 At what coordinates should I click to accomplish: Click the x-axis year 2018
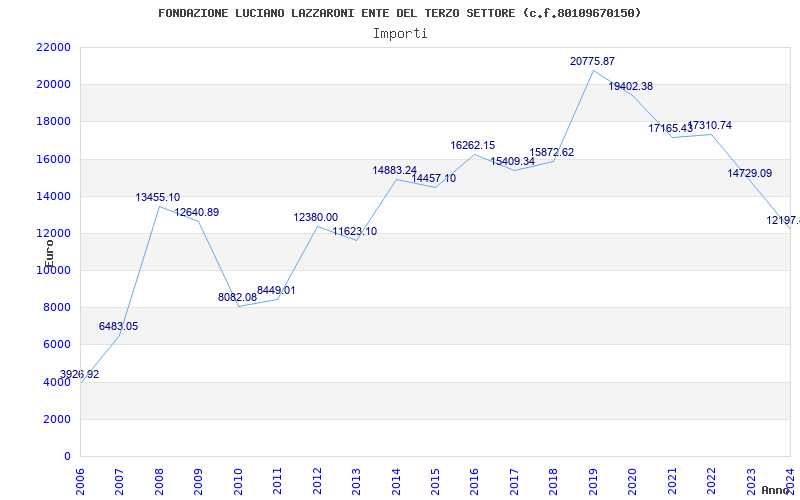[x=554, y=481]
